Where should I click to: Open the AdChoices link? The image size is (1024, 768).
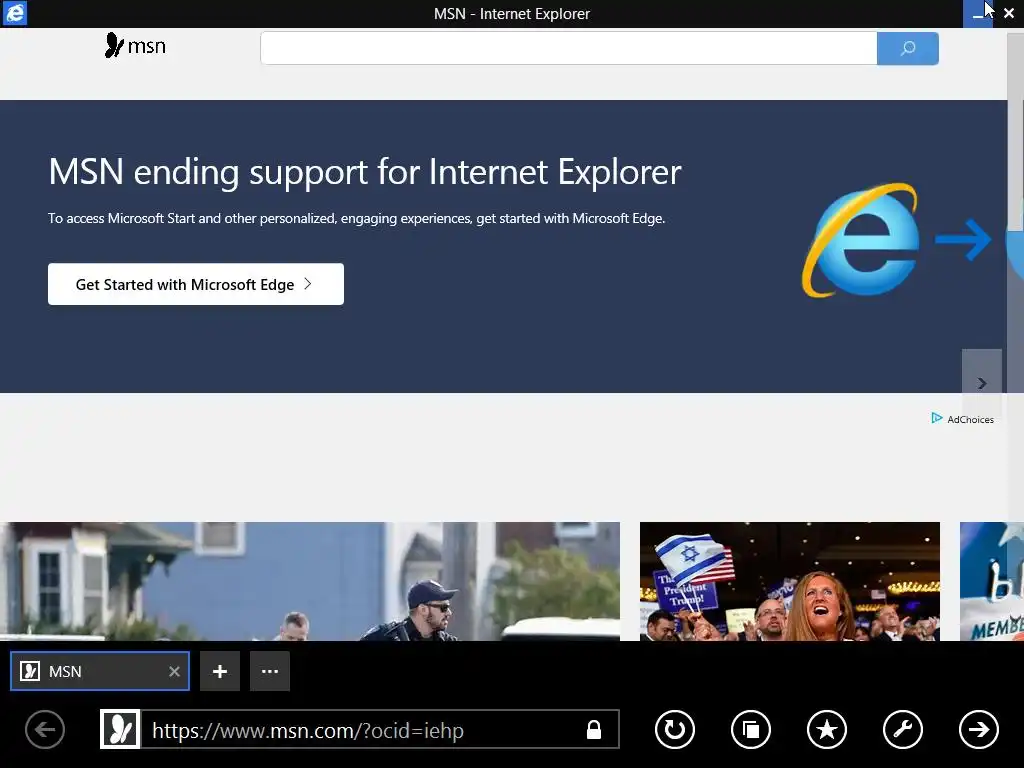point(962,419)
